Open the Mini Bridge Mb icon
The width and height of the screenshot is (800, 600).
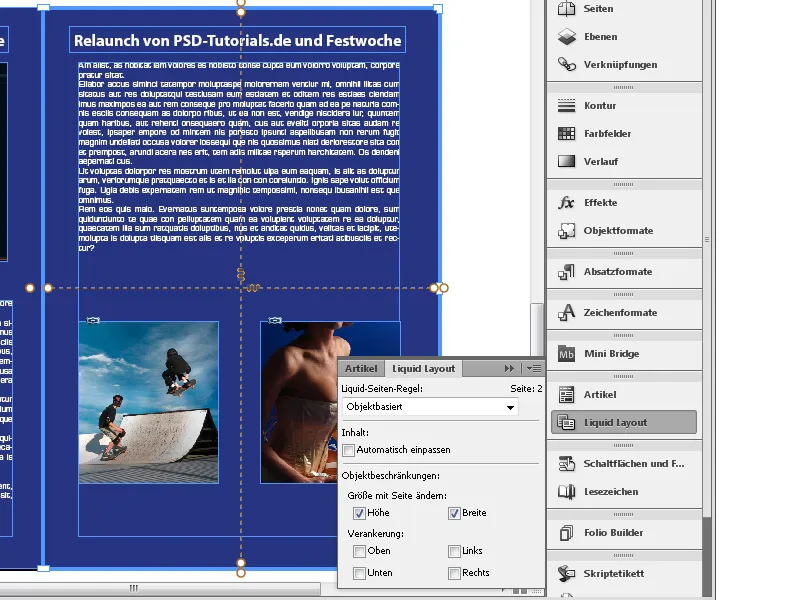566,354
